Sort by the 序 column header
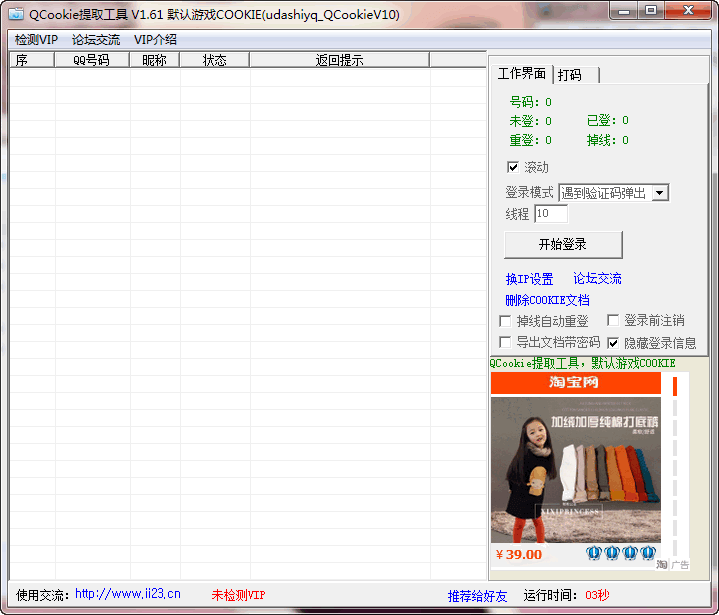This screenshot has height=615, width=719. coord(32,60)
